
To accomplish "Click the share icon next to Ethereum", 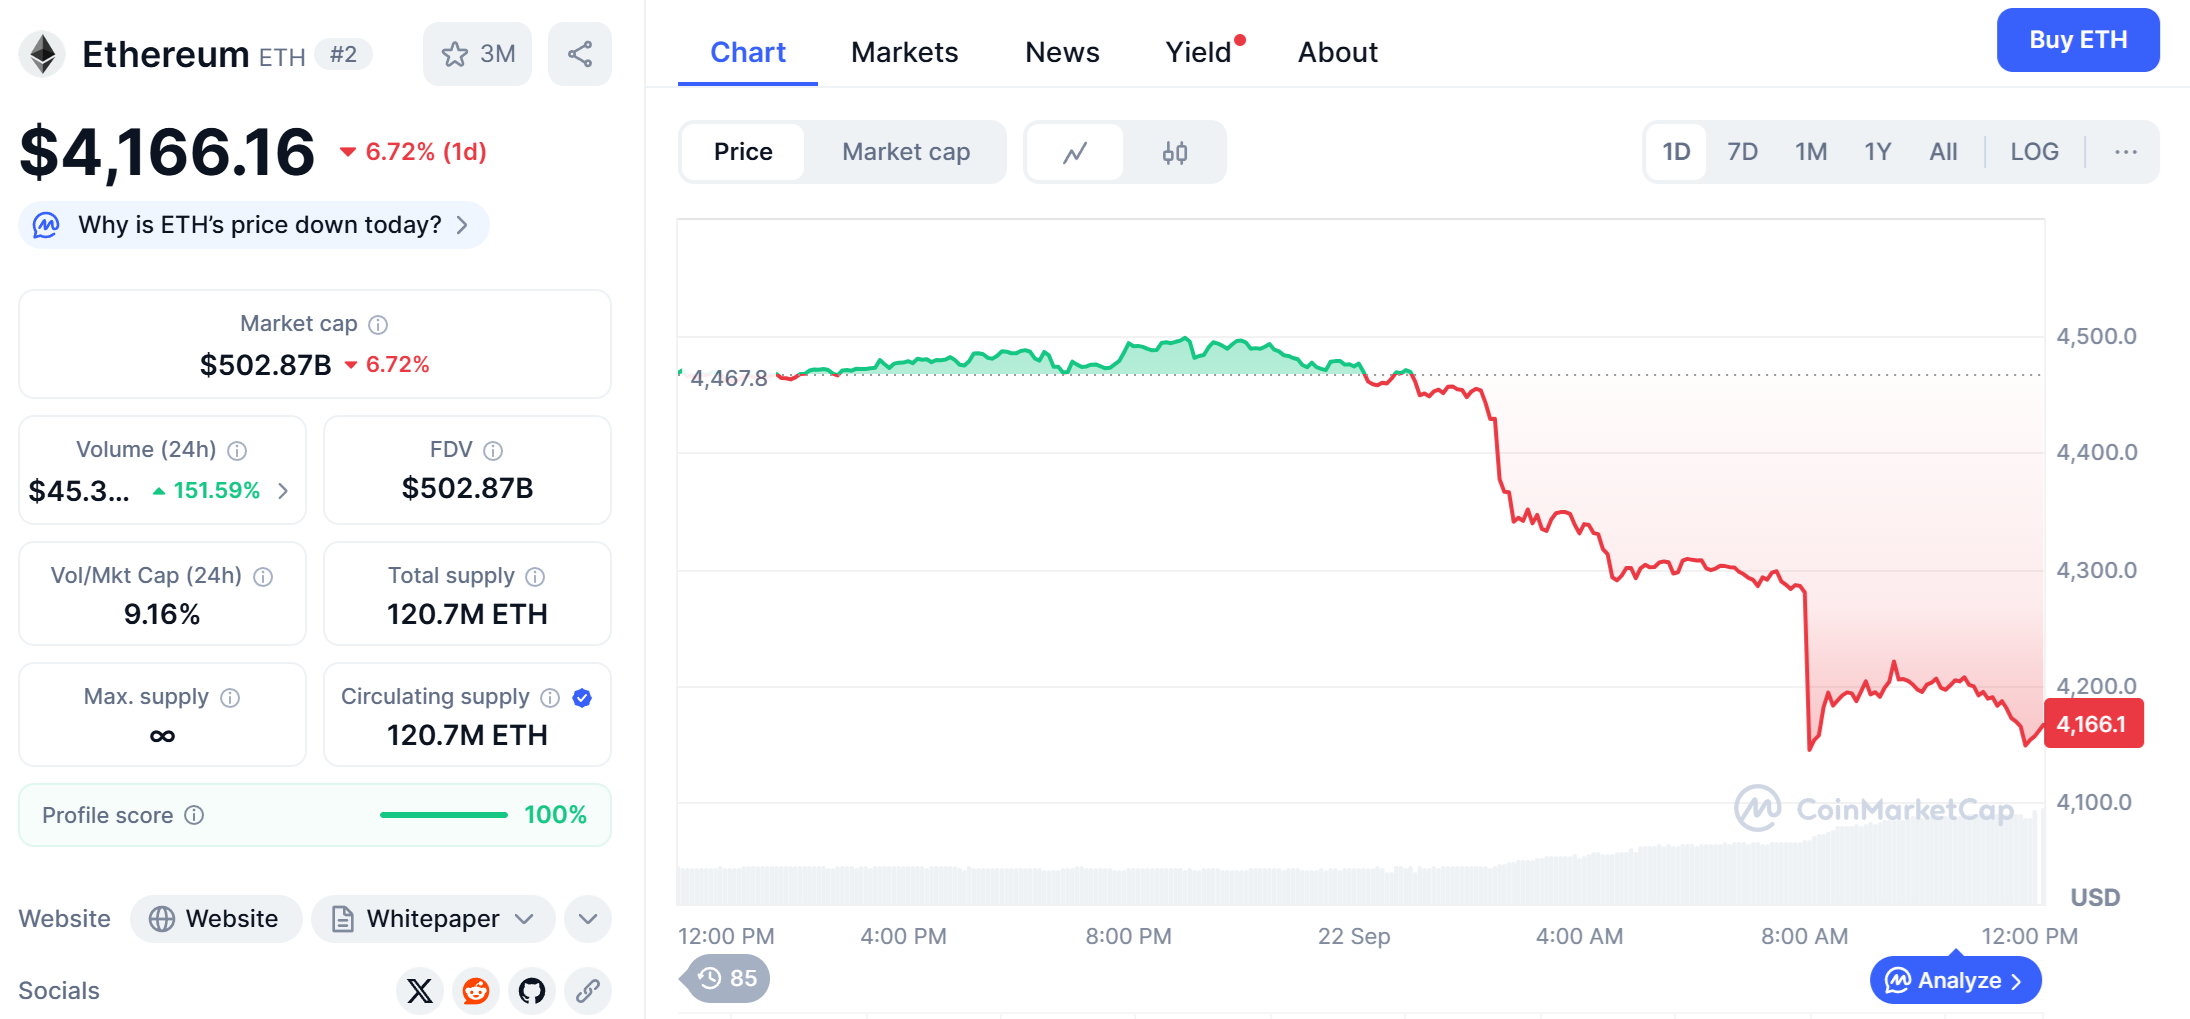I will click(580, 54).
